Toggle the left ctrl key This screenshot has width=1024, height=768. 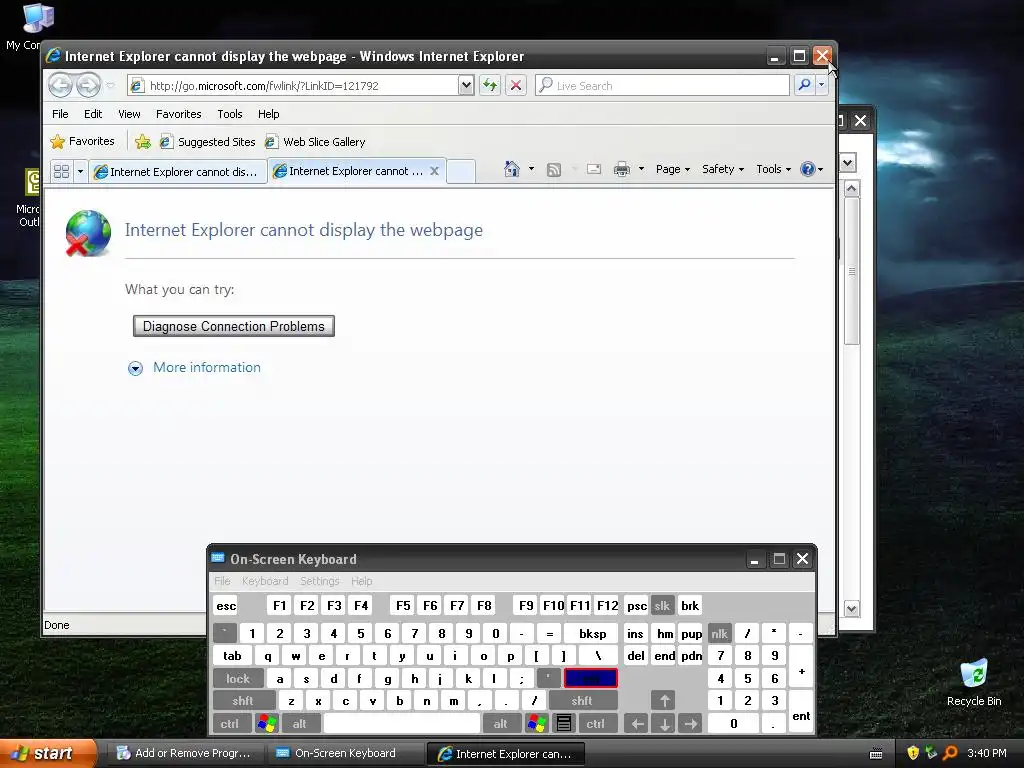coord(229,724)
